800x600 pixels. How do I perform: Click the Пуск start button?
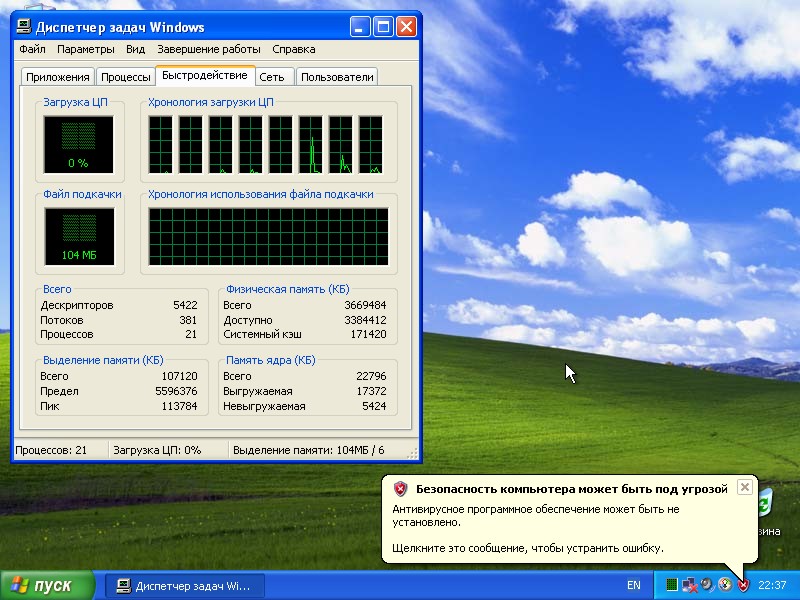click(47, 585)
